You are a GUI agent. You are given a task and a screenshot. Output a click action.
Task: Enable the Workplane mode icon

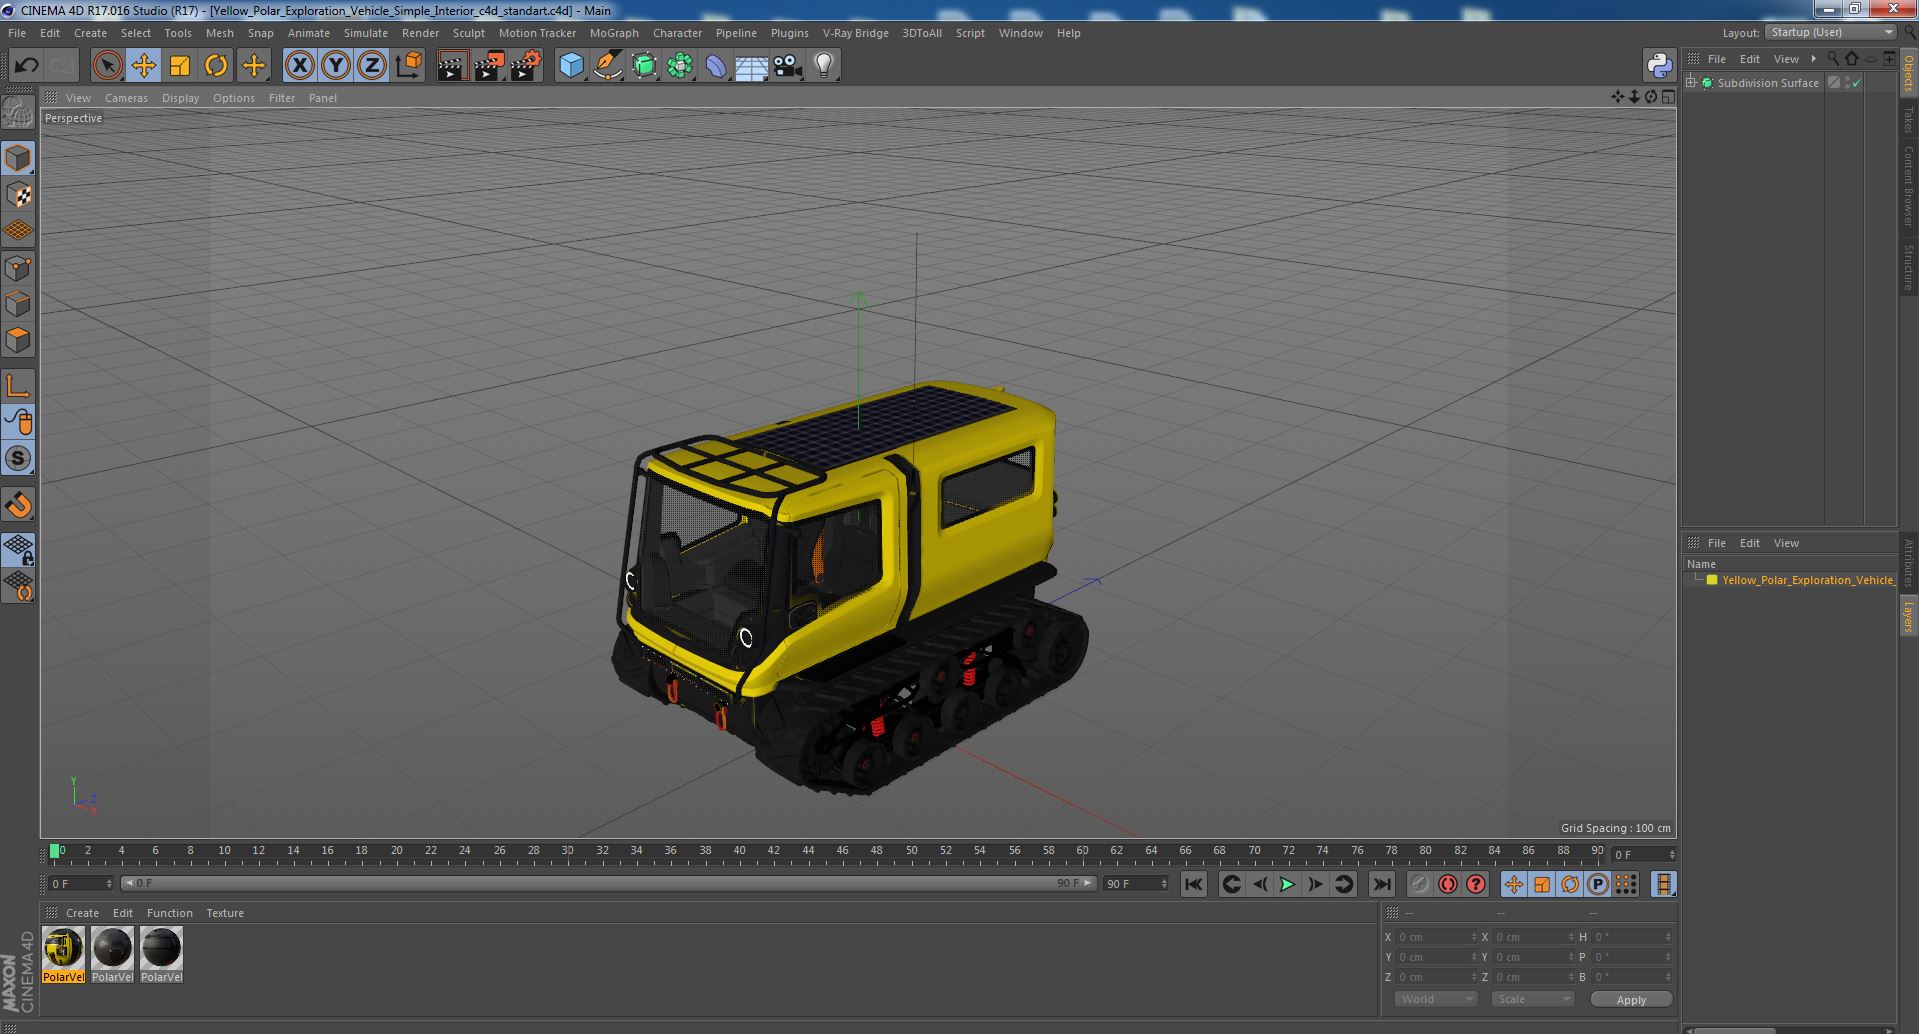18,231
